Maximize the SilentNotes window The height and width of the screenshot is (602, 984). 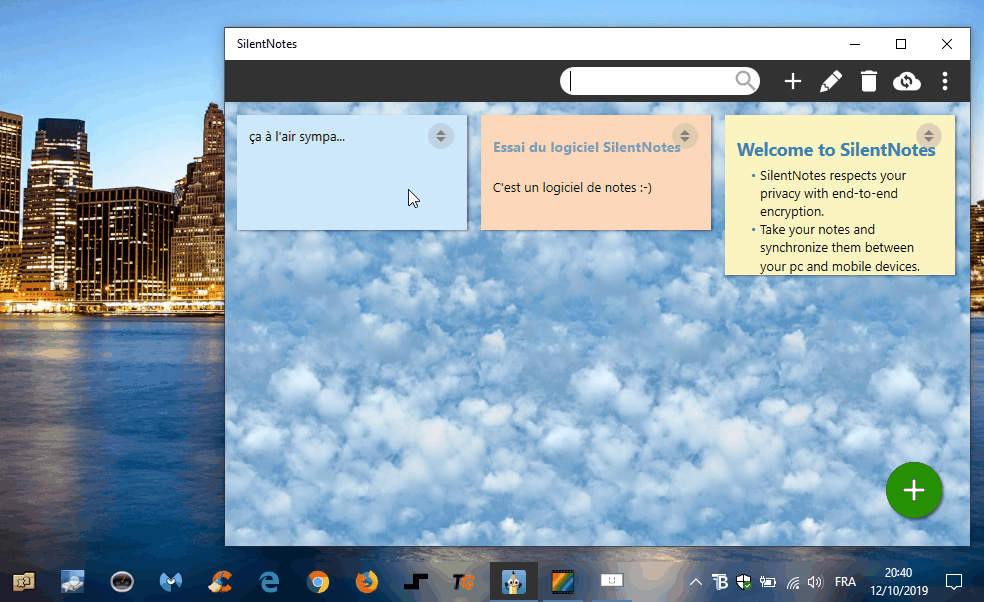(x=901, y=44)
